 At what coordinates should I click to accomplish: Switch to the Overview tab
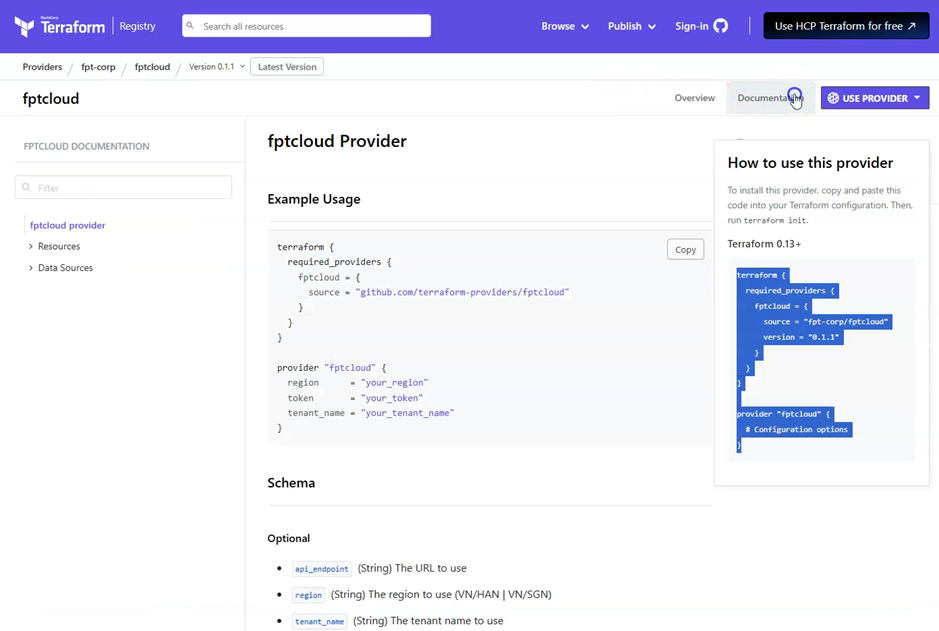(694, 98)
